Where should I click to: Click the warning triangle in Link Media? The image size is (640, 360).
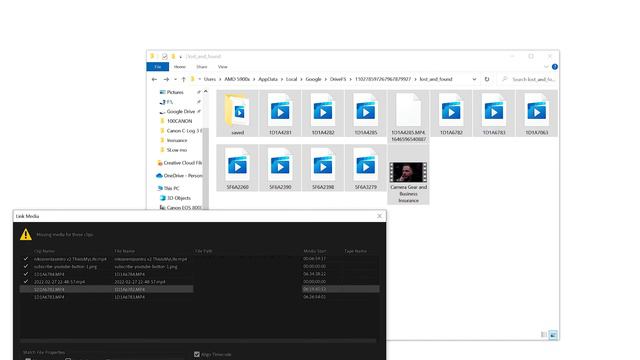tap(26, 234)
